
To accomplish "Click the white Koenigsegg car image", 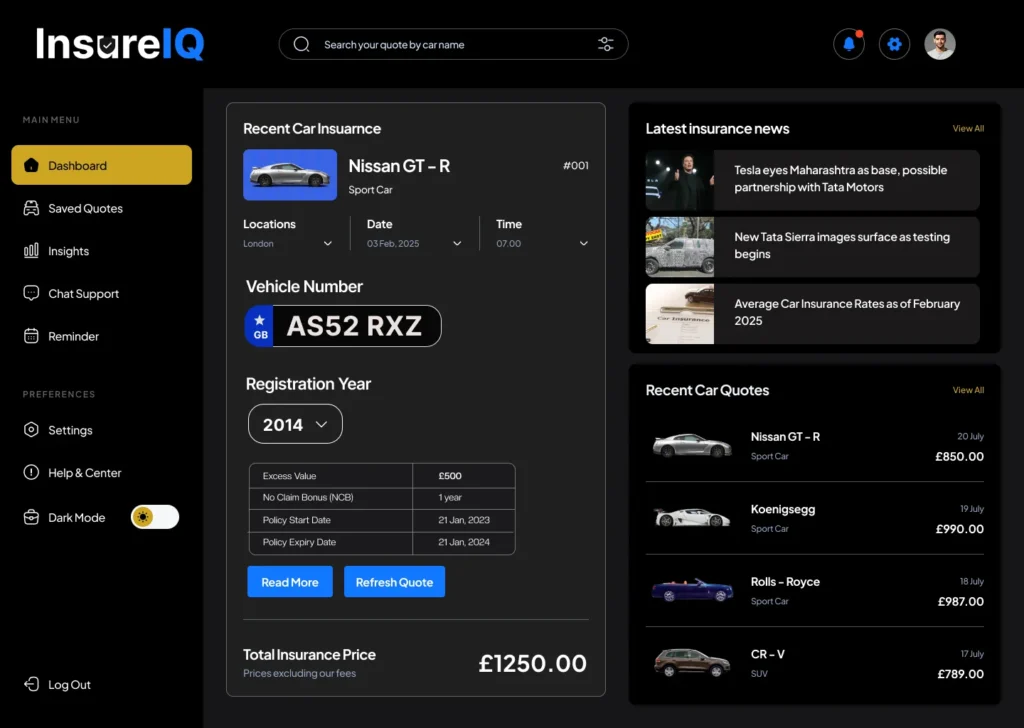I will [692, 517].
